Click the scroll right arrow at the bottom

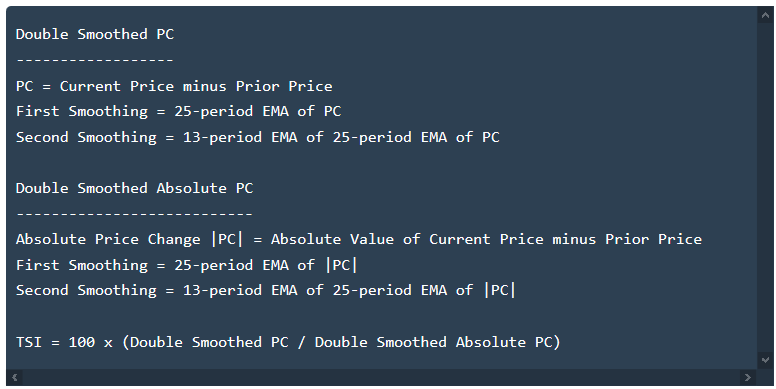click(x=747, y=378)
